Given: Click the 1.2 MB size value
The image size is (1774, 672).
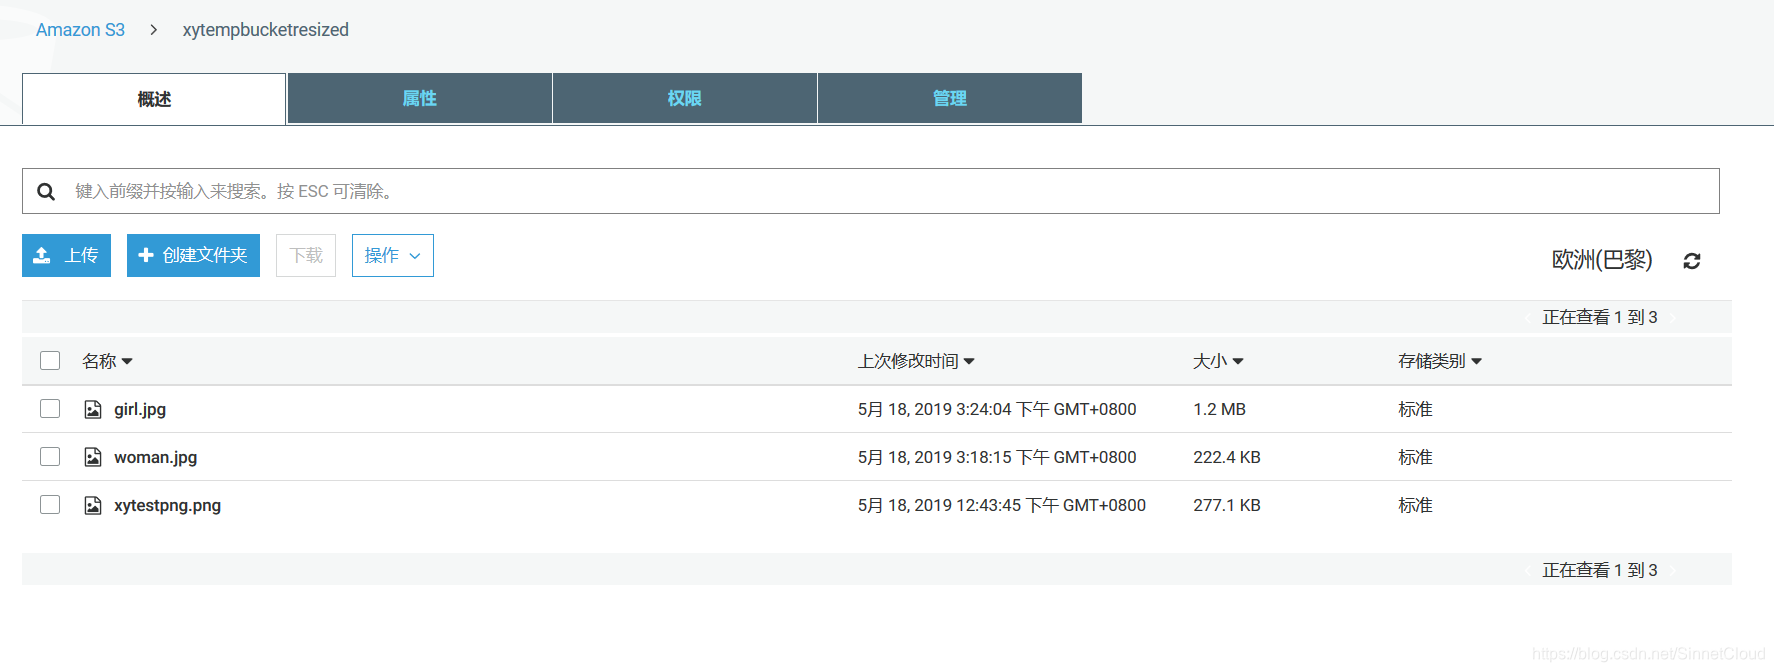Looking at the screenshot, I should coord(1219,409).
